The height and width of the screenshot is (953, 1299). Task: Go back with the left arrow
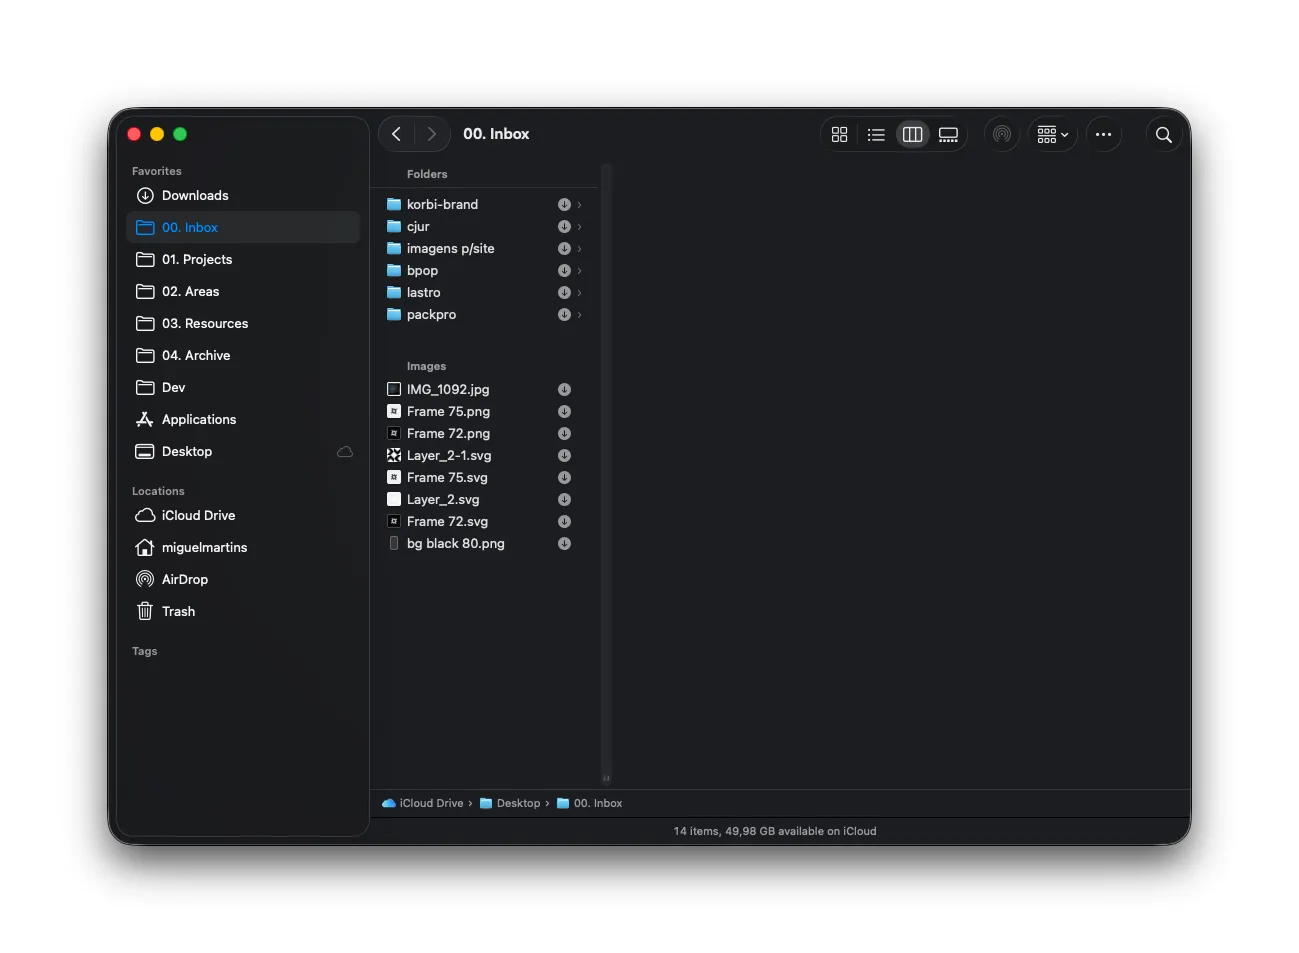tap(397, 134)
